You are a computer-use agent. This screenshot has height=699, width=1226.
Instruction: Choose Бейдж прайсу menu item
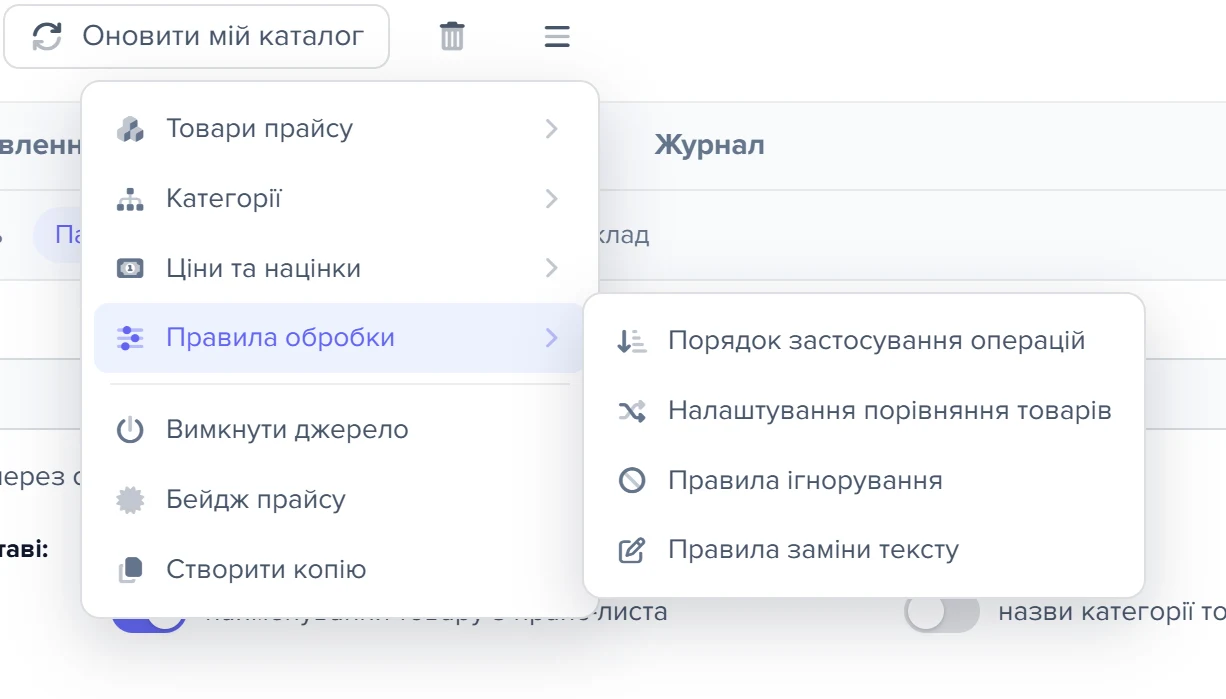pos(340,500)
